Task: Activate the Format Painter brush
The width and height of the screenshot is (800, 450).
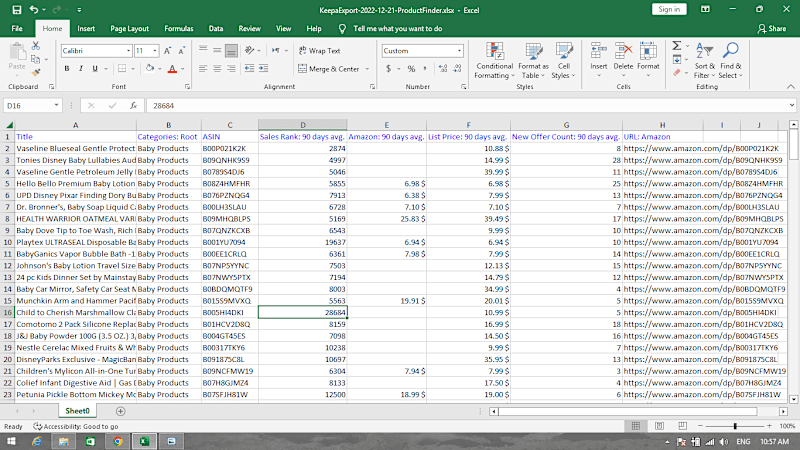Action: click(36, 72)
